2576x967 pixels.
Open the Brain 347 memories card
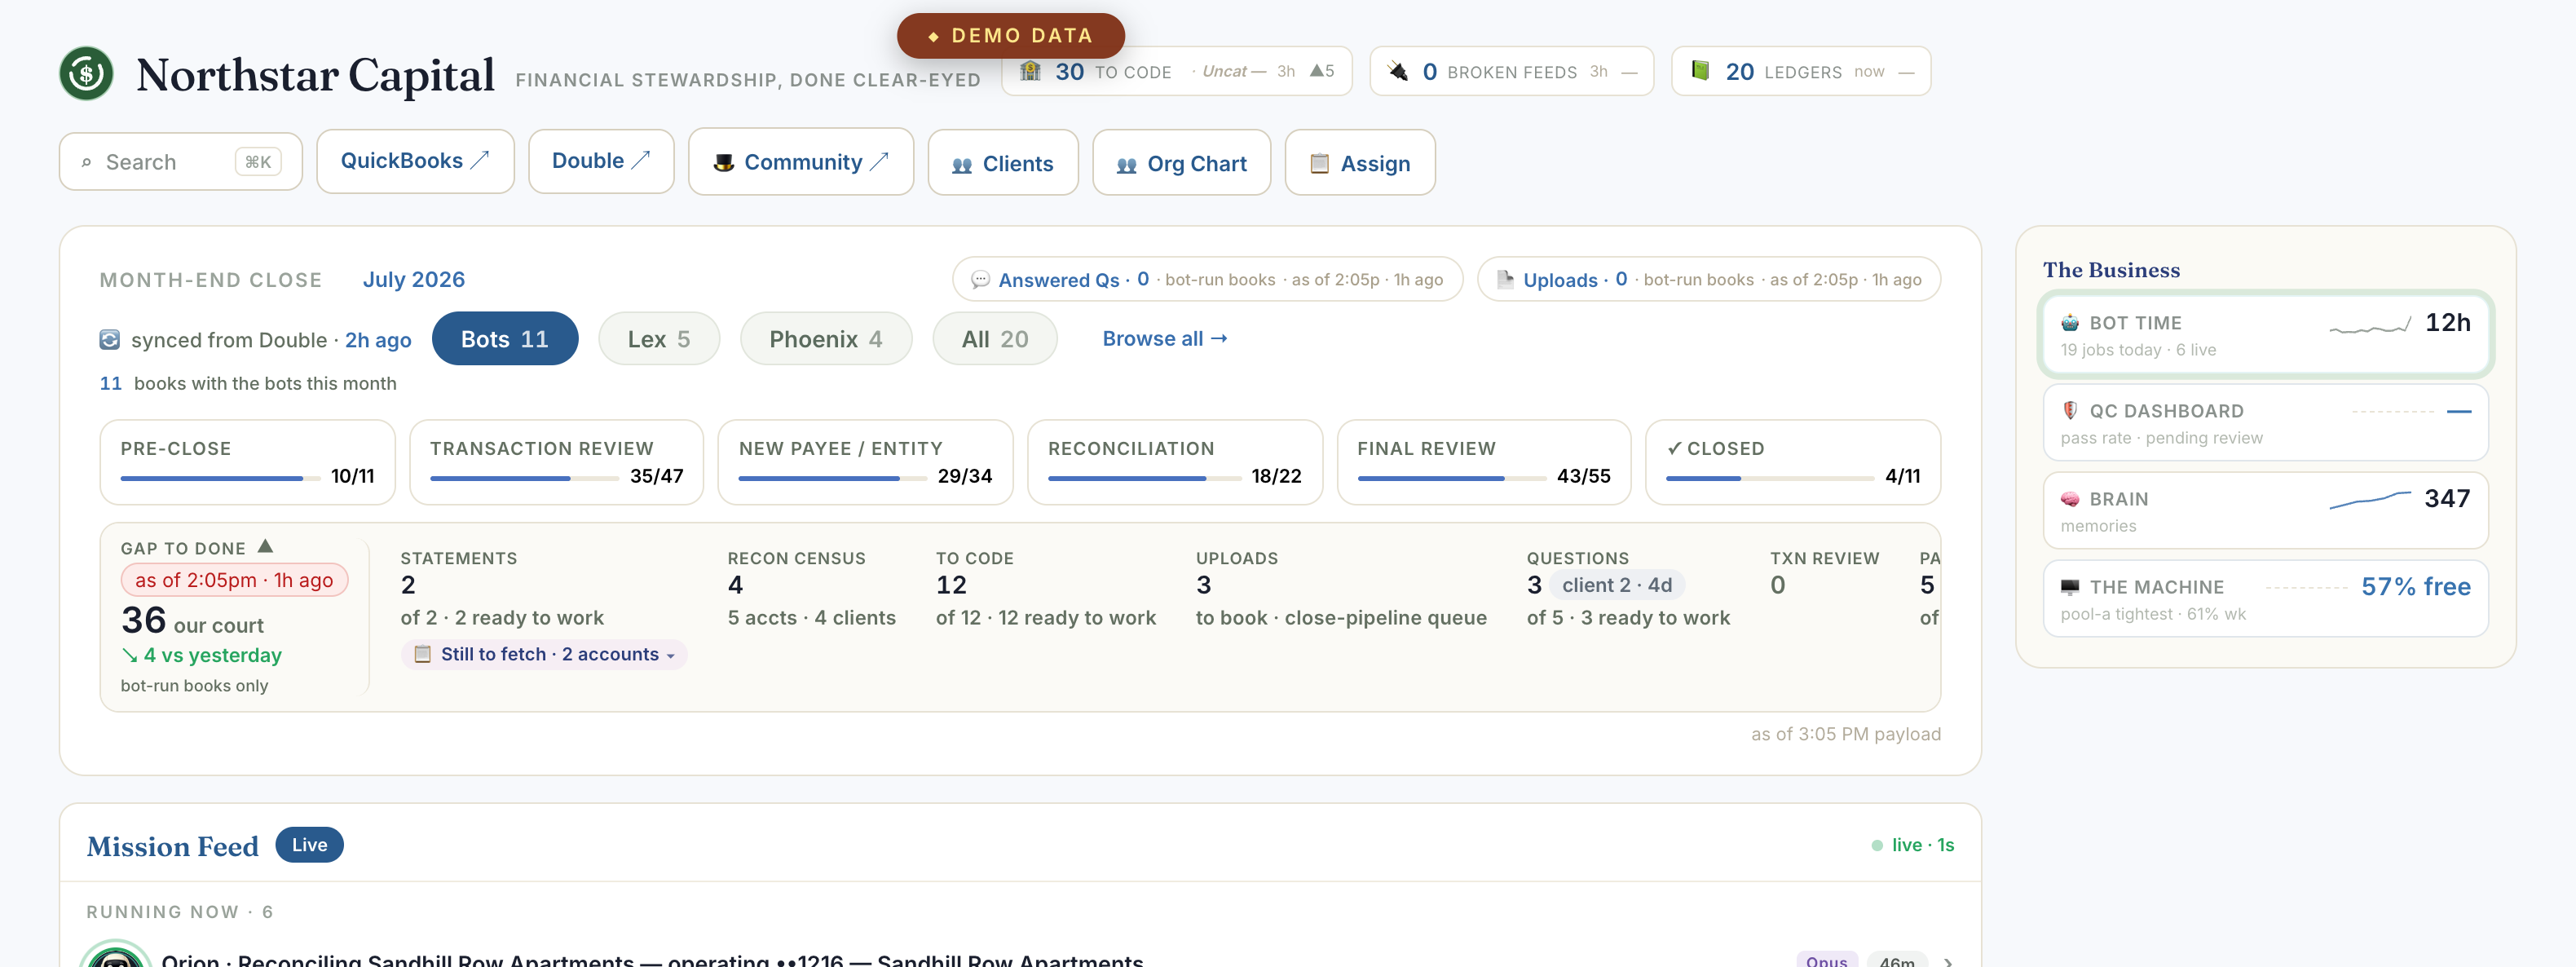2266,510
